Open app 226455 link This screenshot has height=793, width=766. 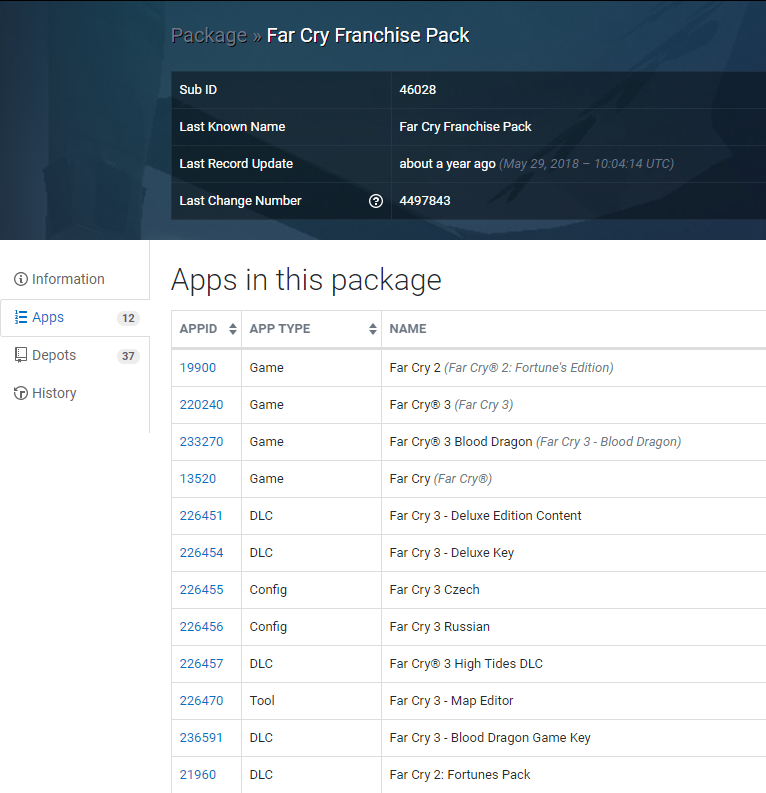pyautogui.click(x=201, y=590)
